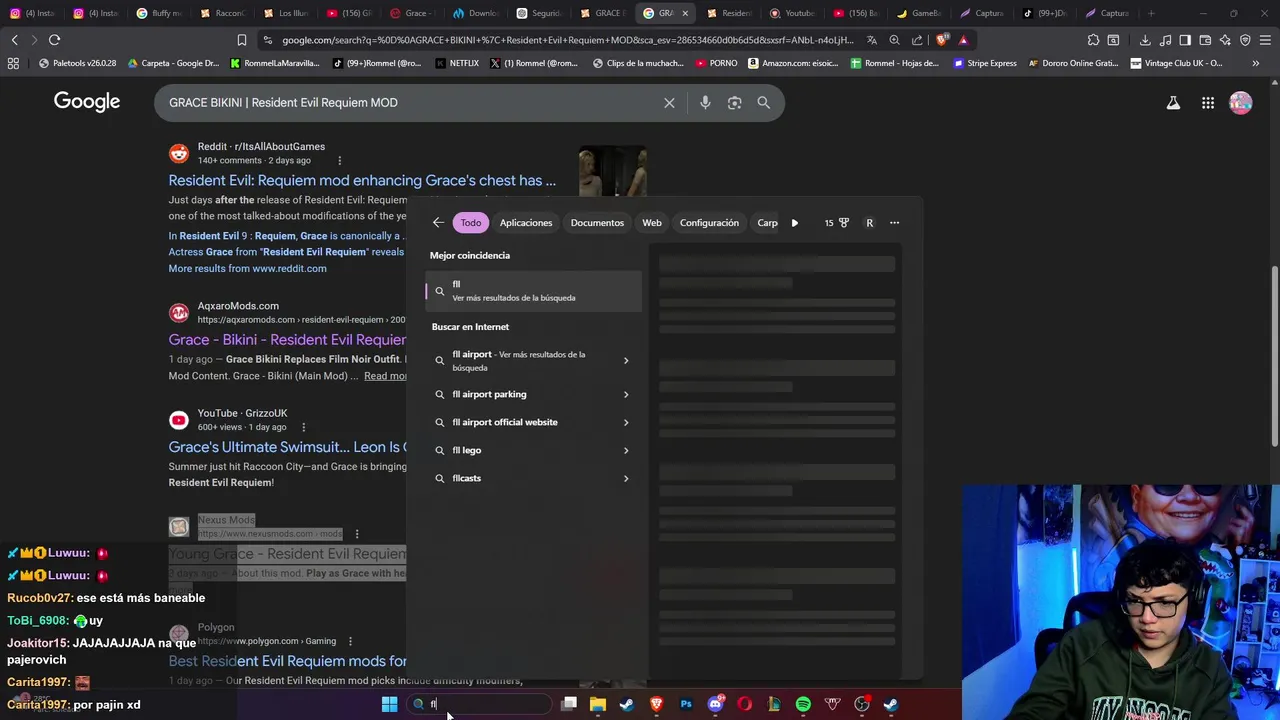Open the 'Stripe Express' bookmark
The width and height of the screenshot is (1280, 720).
pos(984,63)
